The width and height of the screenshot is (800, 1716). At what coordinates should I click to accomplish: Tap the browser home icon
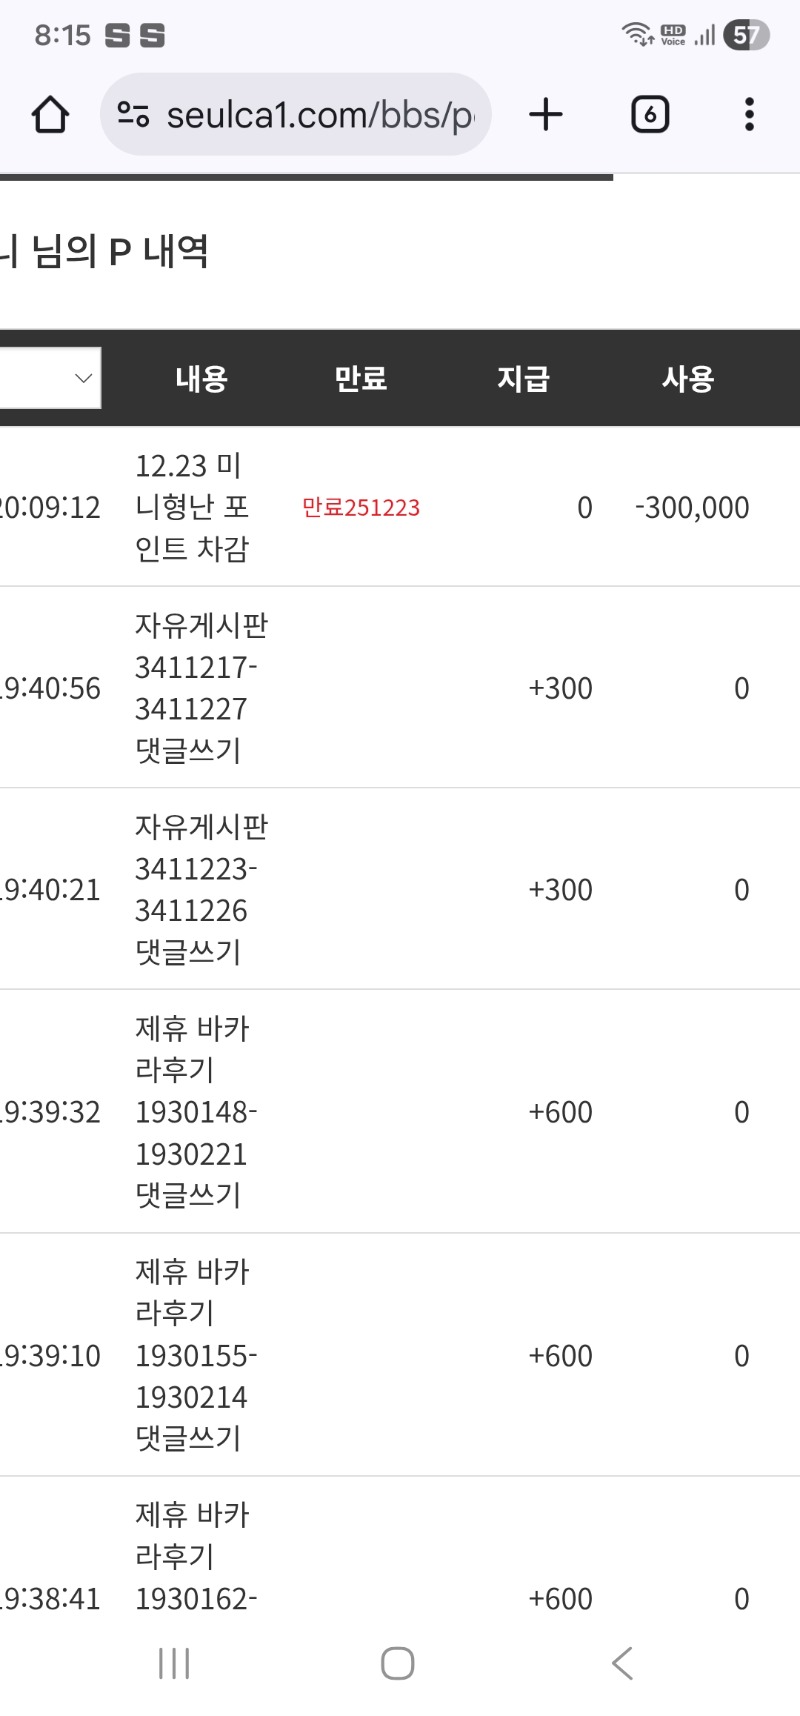tap(50, 115)
